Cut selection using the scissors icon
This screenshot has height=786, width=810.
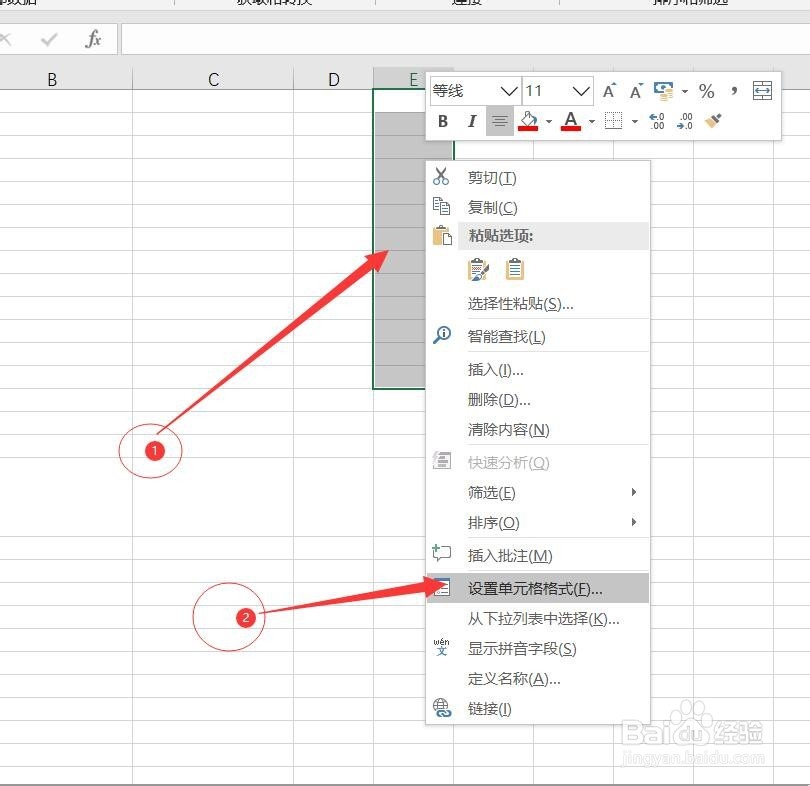pyautogui.click(x=441, y=176)
